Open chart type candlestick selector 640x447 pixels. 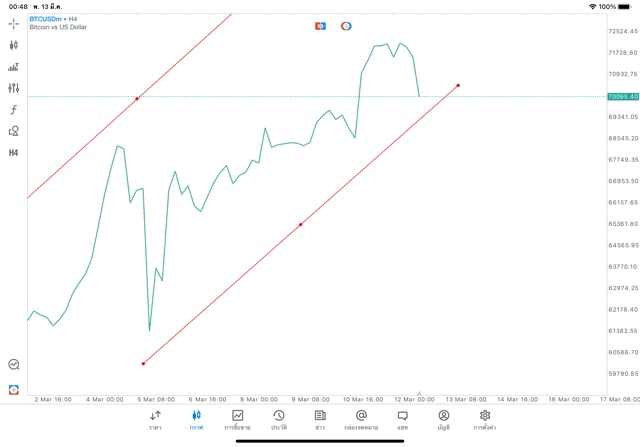14,45
